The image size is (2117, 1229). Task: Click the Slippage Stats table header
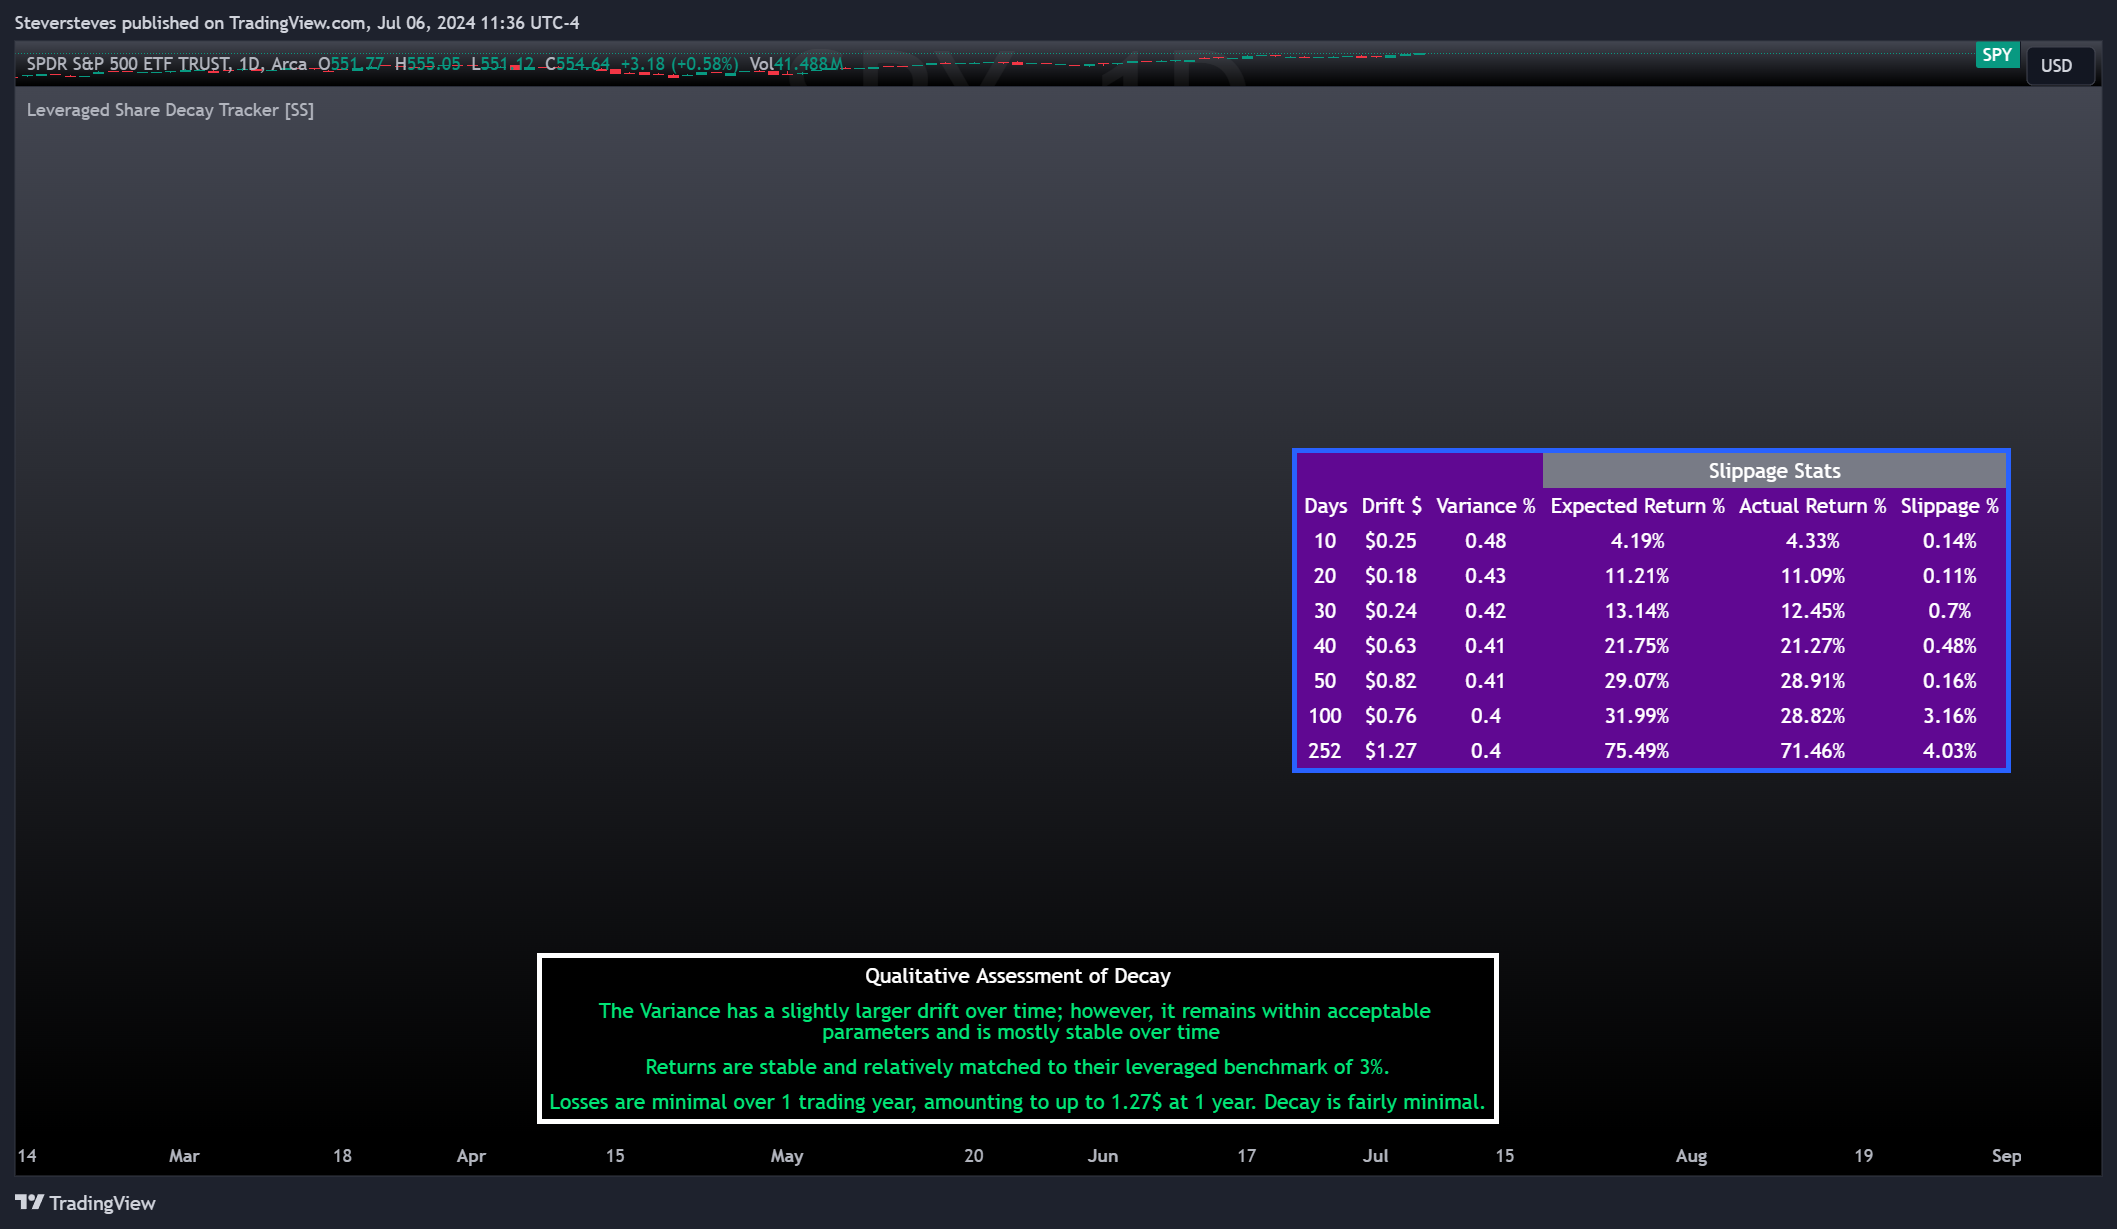(1774, 471)
